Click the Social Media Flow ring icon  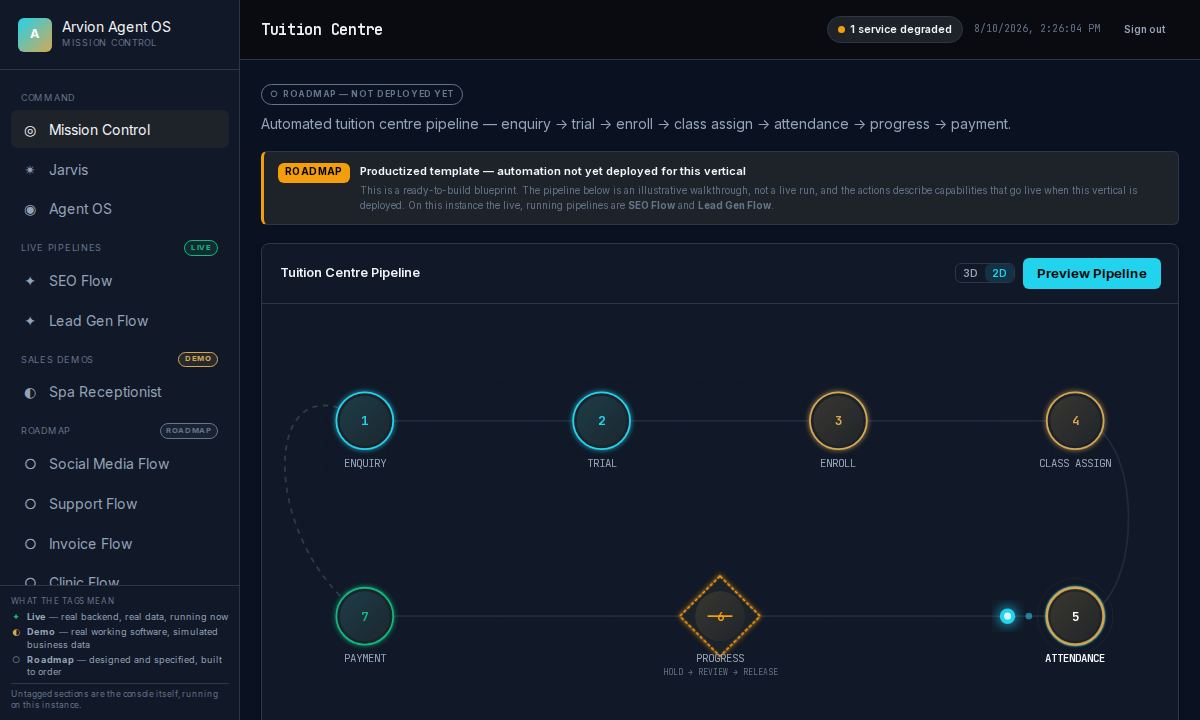(30, 464)
